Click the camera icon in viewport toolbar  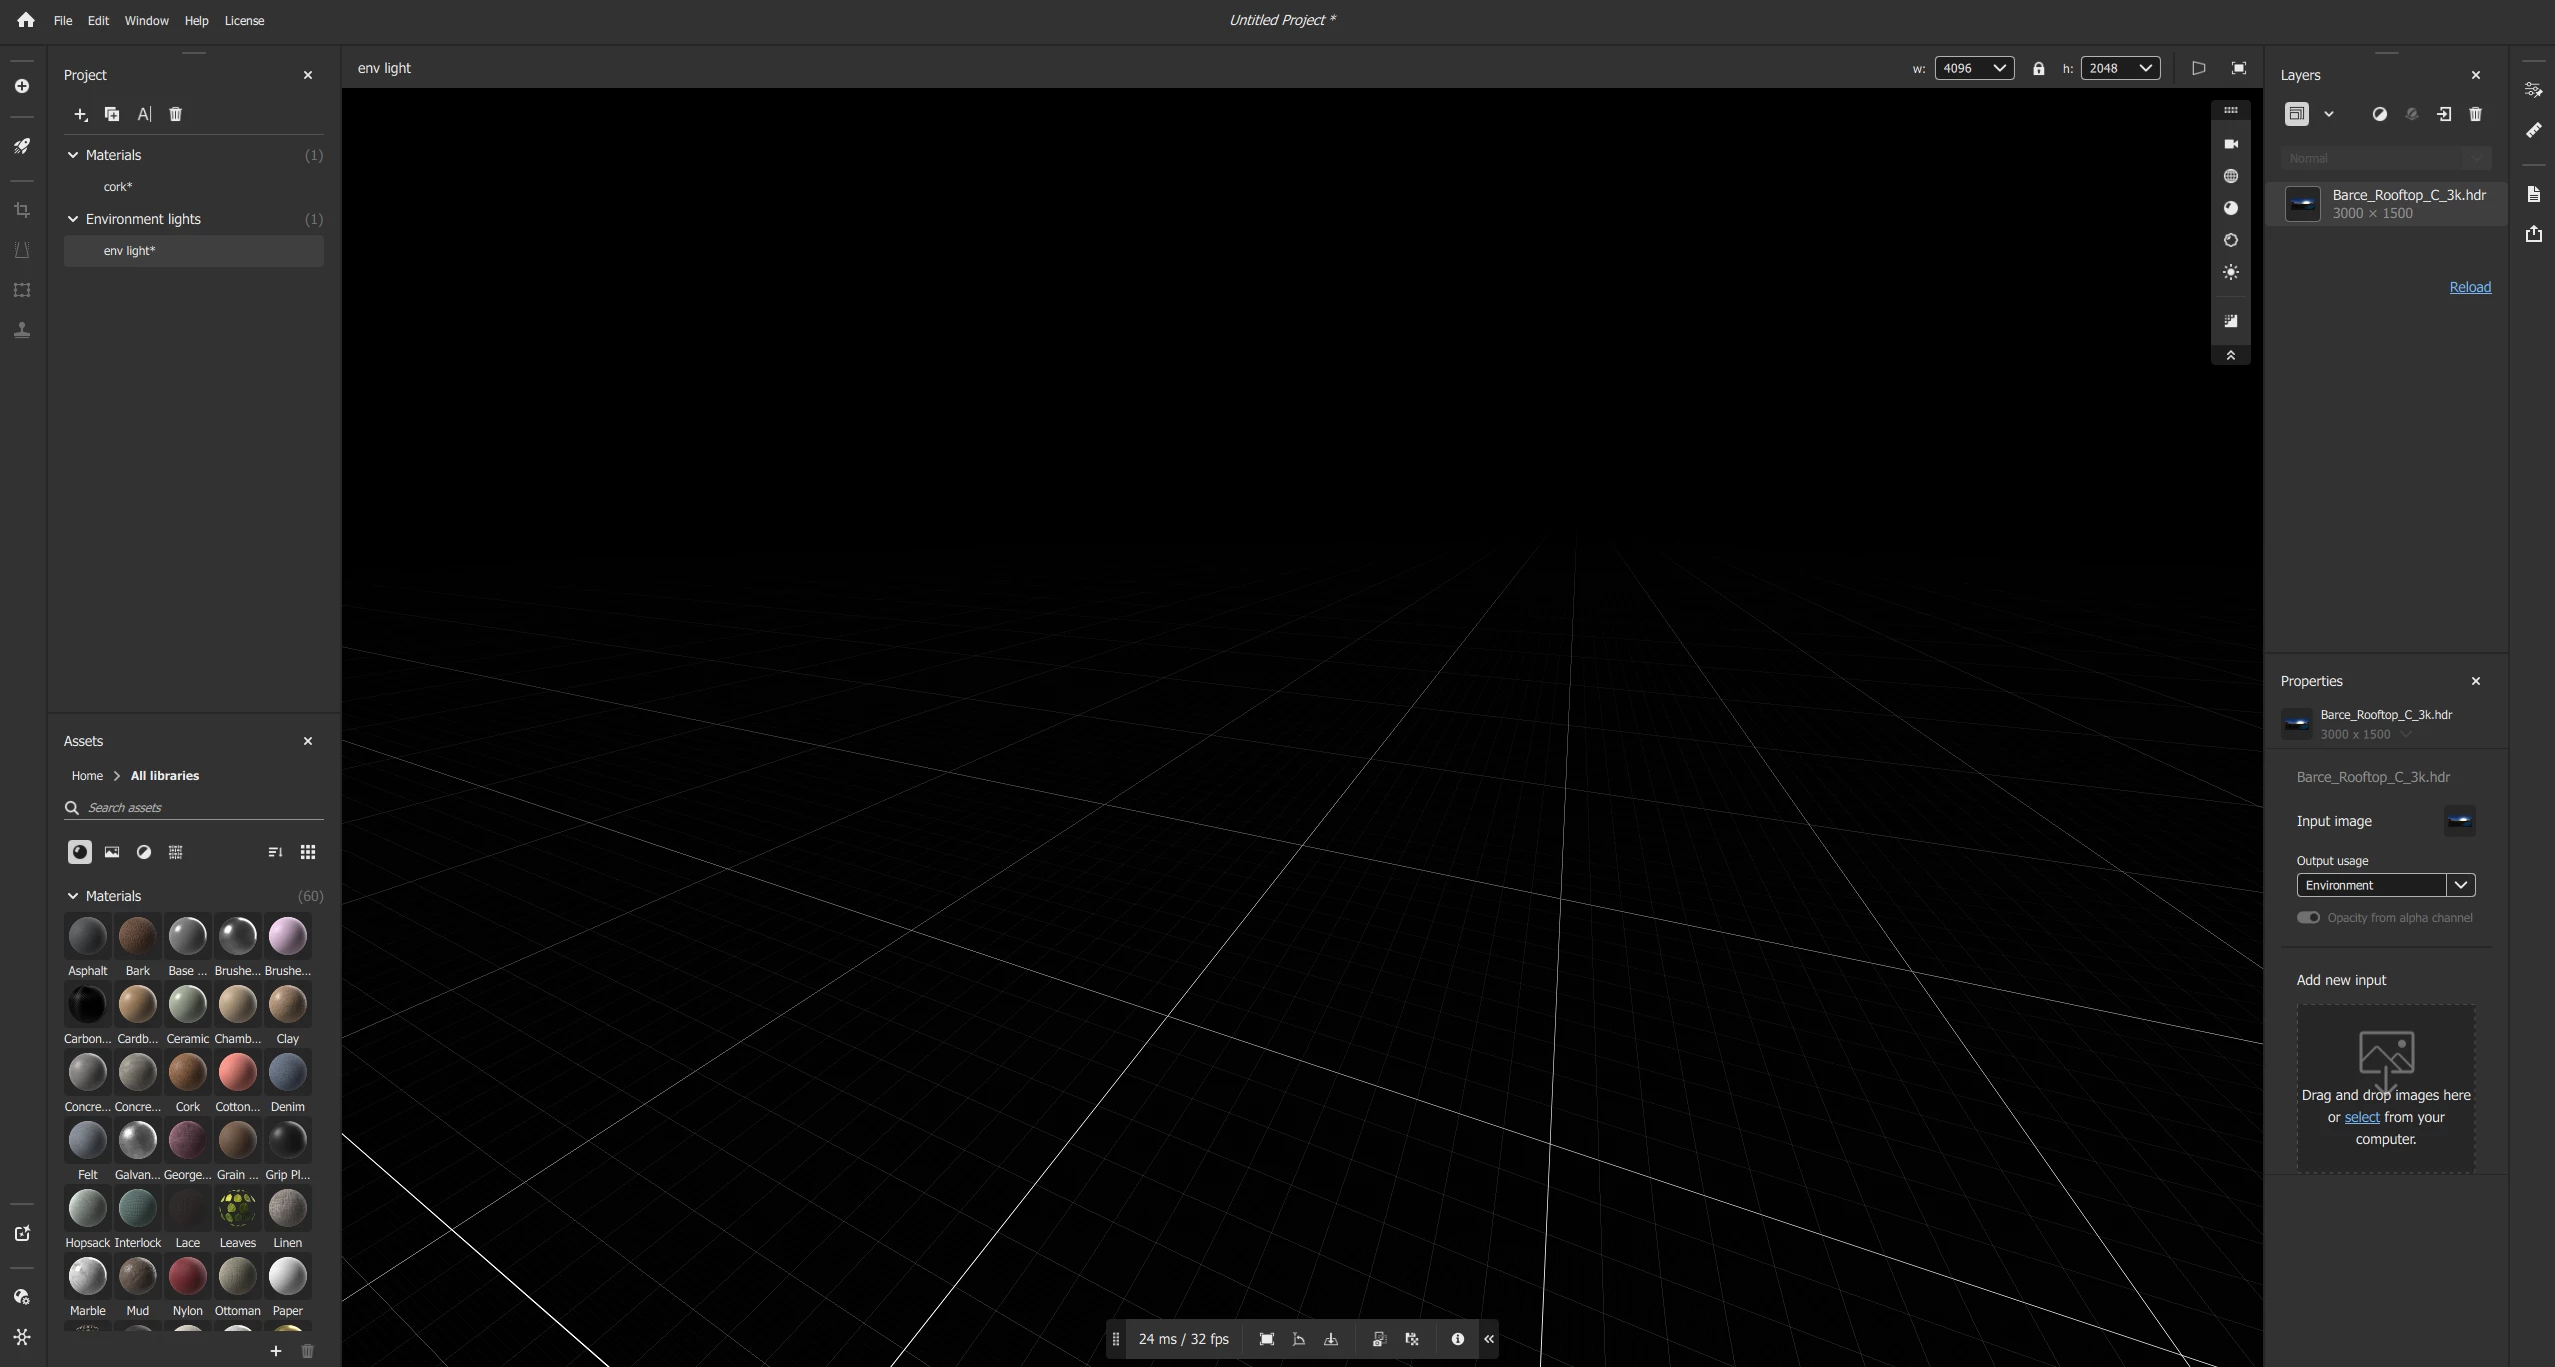click(2230, 144)
